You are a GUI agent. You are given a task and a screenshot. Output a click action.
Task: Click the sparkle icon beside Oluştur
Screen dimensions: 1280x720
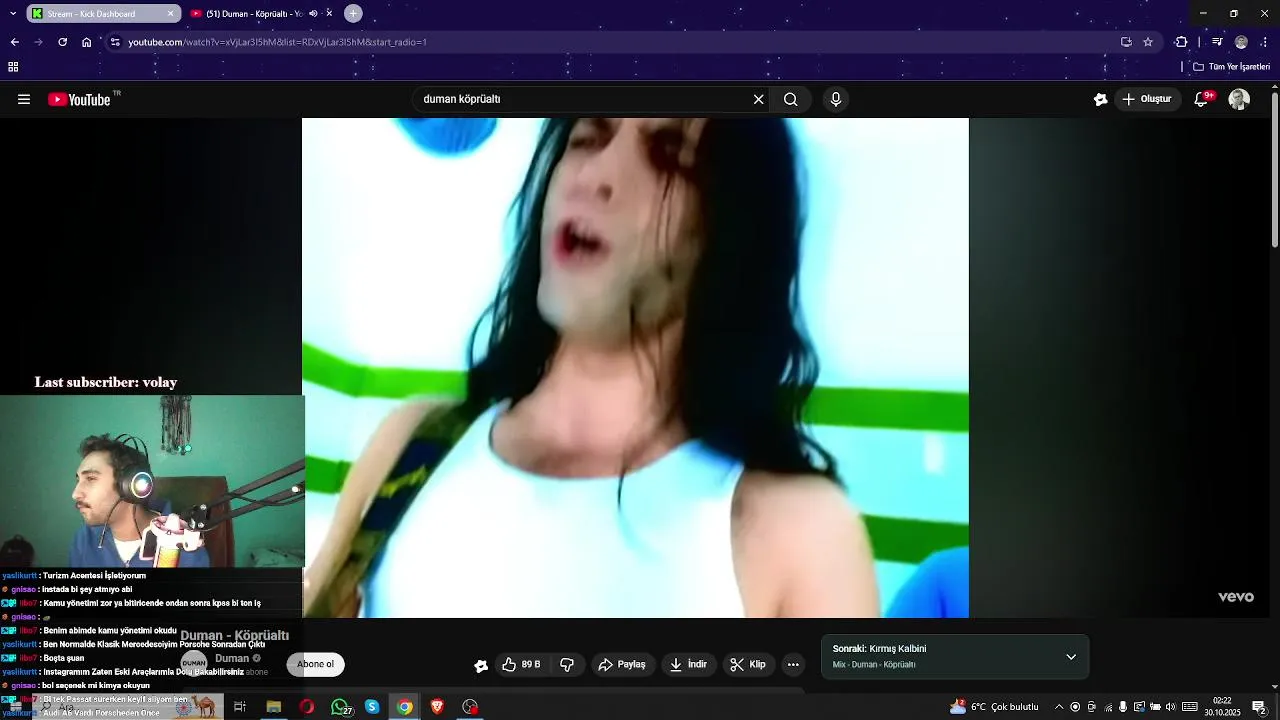(1101, 99)
